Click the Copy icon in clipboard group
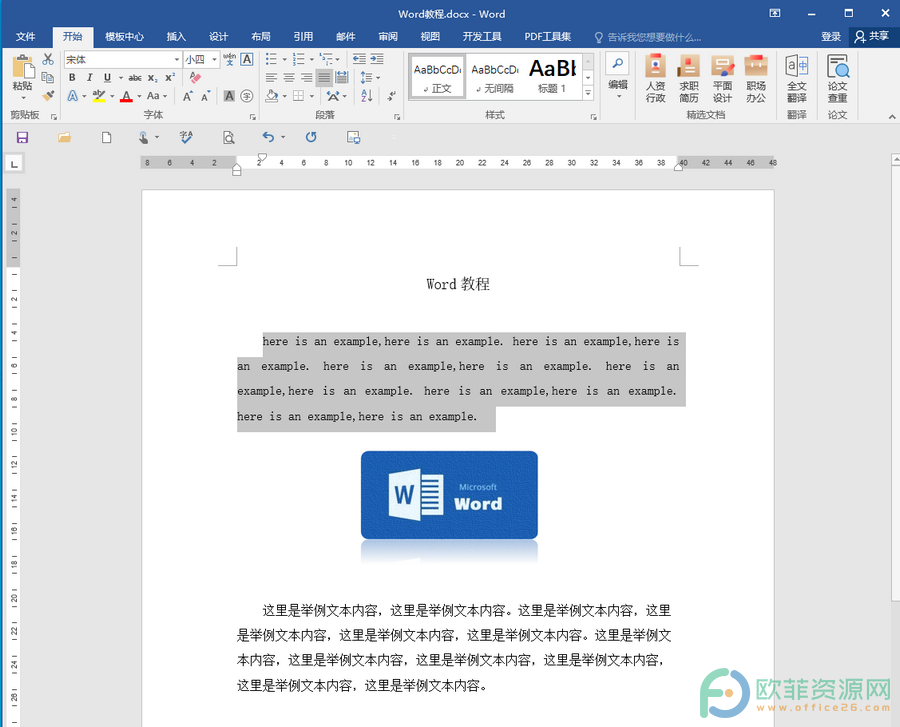The height and width of the screenshot is (727, 900). pyautogui.click(x=48, y=77)
